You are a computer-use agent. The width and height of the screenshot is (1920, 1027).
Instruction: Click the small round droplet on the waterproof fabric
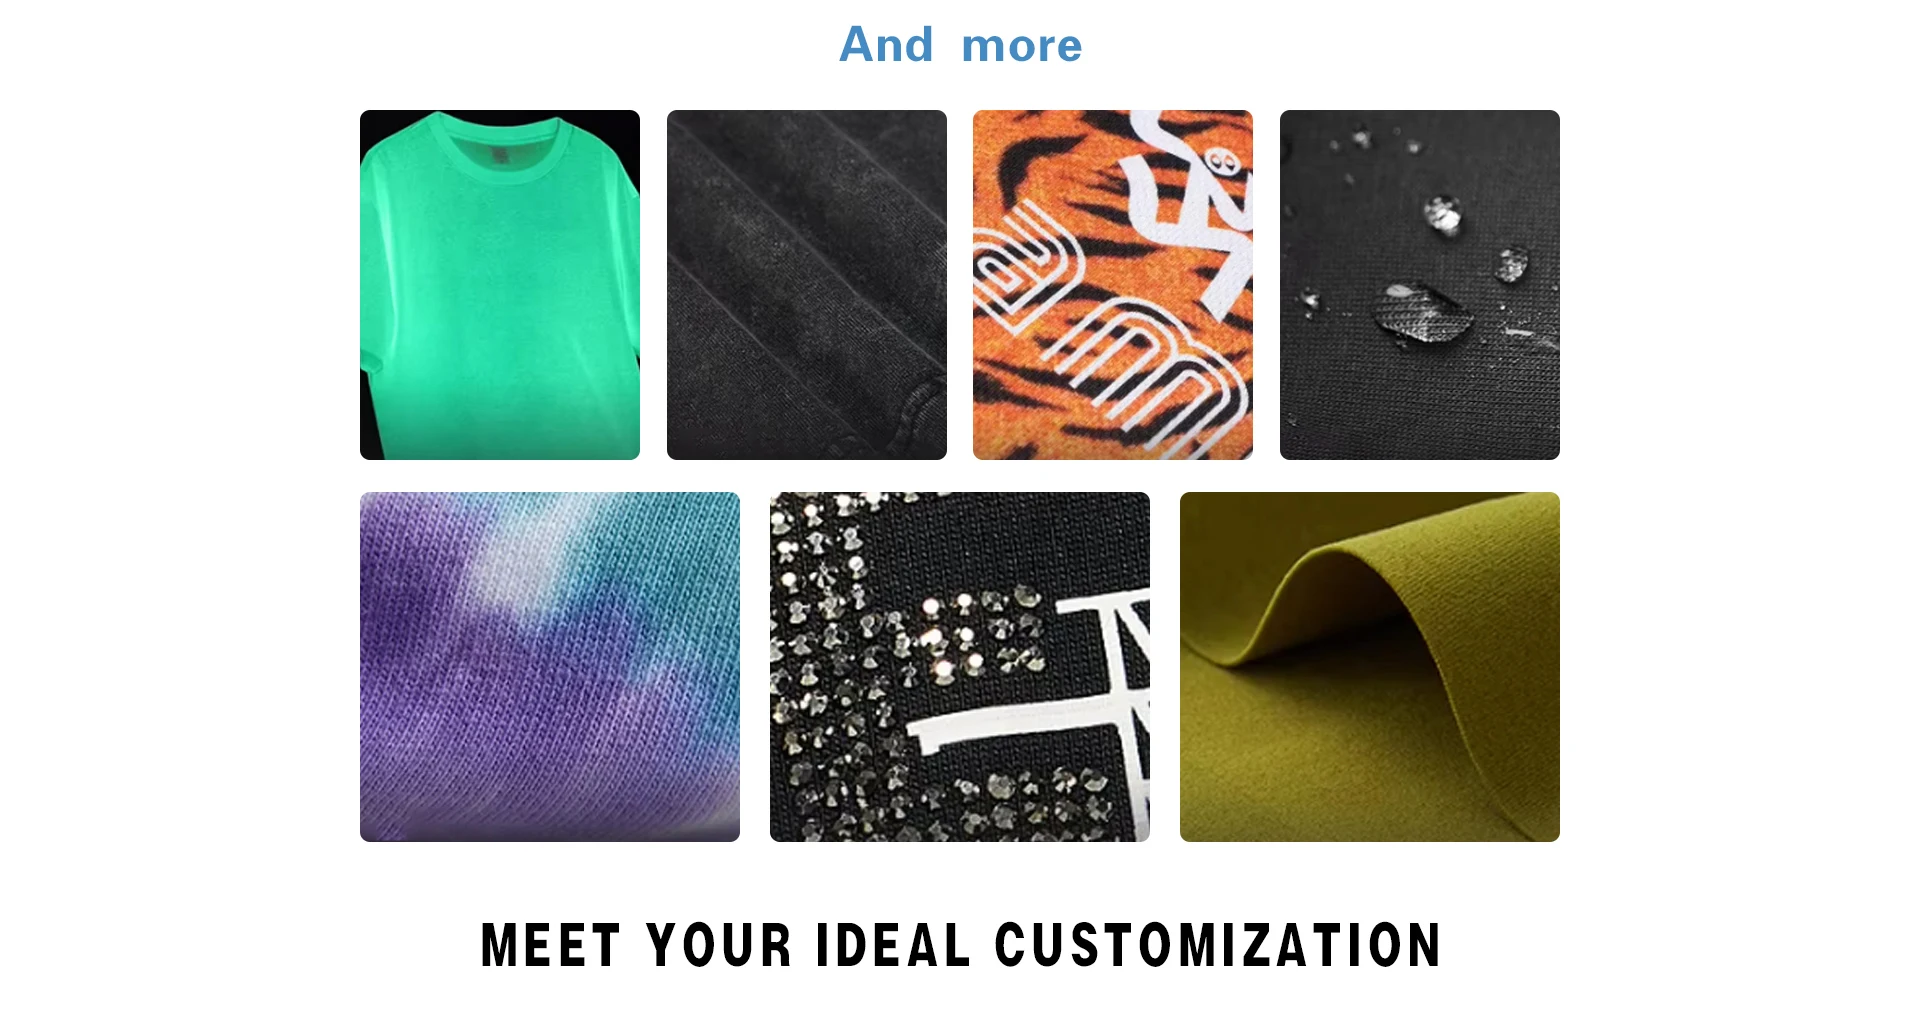coord(1441,214)
